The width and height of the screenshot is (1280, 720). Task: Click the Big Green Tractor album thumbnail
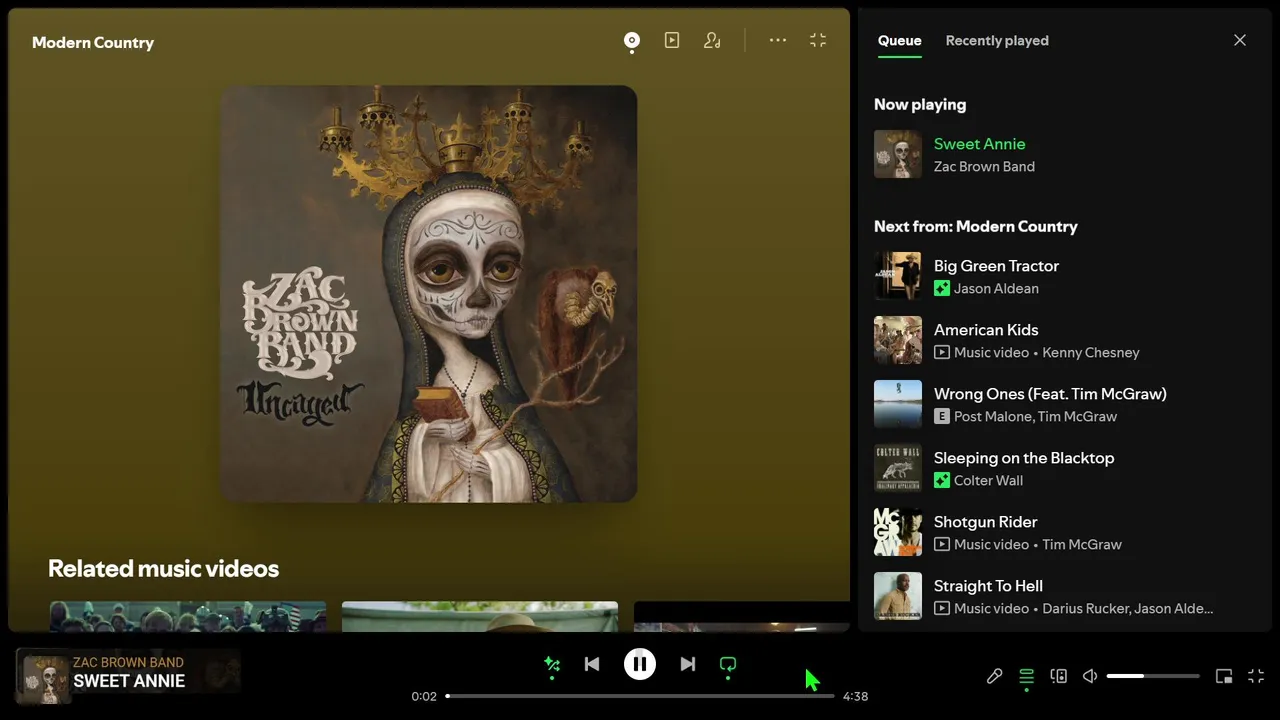click(x=898, y=276)
